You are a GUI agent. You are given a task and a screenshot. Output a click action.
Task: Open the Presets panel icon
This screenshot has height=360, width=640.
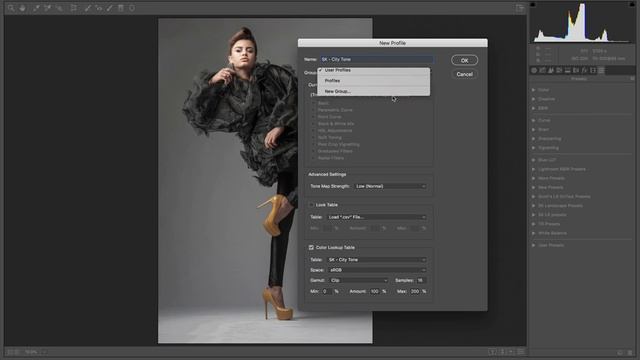pyautogui.click(x=601, y=70)
